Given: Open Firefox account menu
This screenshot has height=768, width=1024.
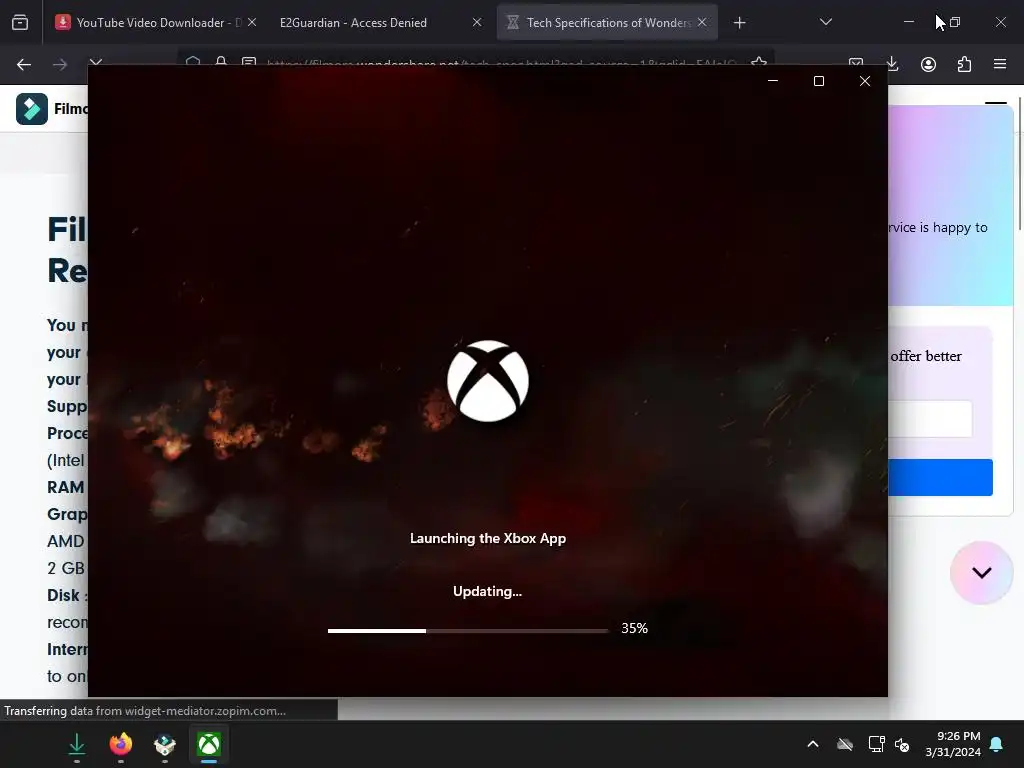Looking at the screenshot, I should (928, 64).
